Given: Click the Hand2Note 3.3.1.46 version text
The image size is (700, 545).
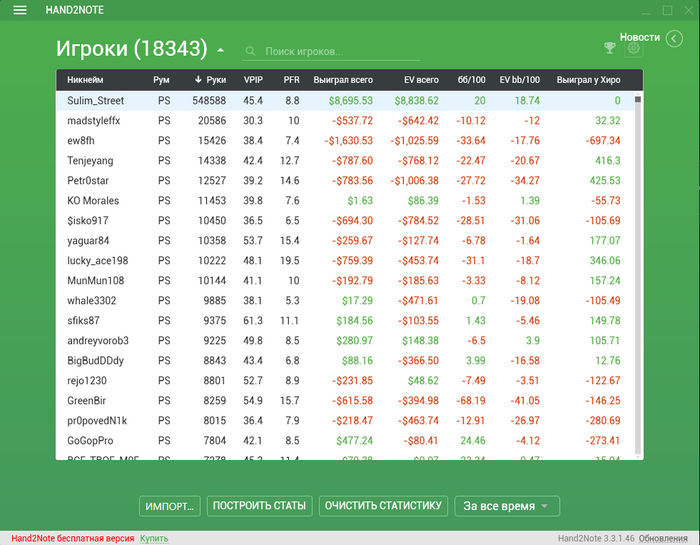Looking at the screenshot, I should (x=596, y=538).
